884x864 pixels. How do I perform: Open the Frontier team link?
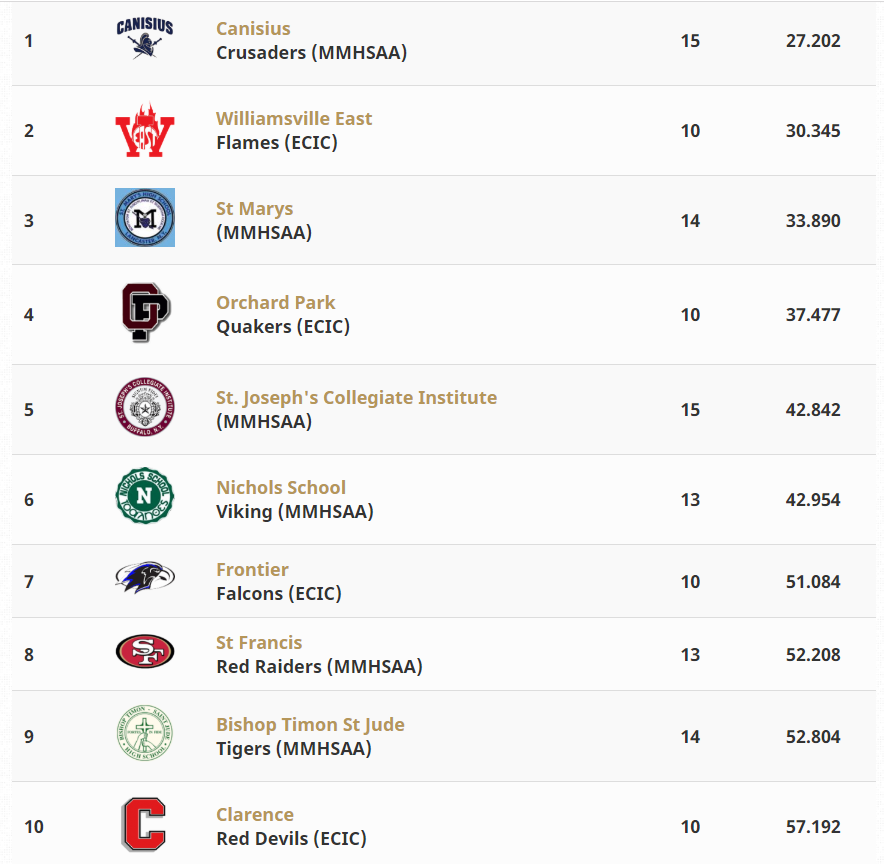(x=252, y=570)
